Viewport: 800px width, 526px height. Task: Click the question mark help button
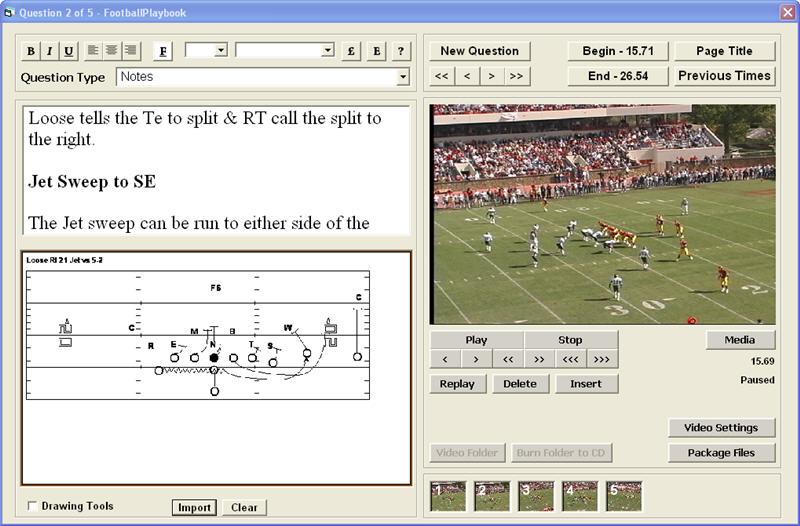(401, 51)
